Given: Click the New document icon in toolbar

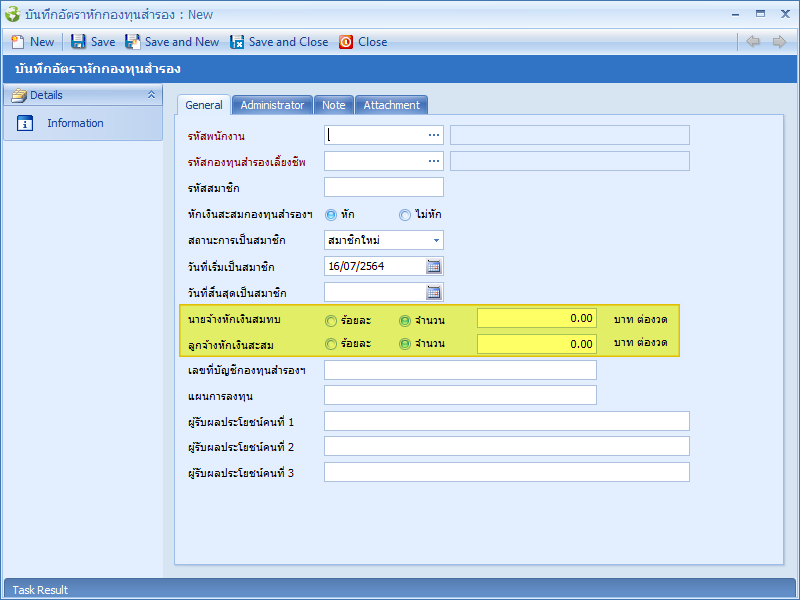Looking at the screenshot, I should coord(18,42).
